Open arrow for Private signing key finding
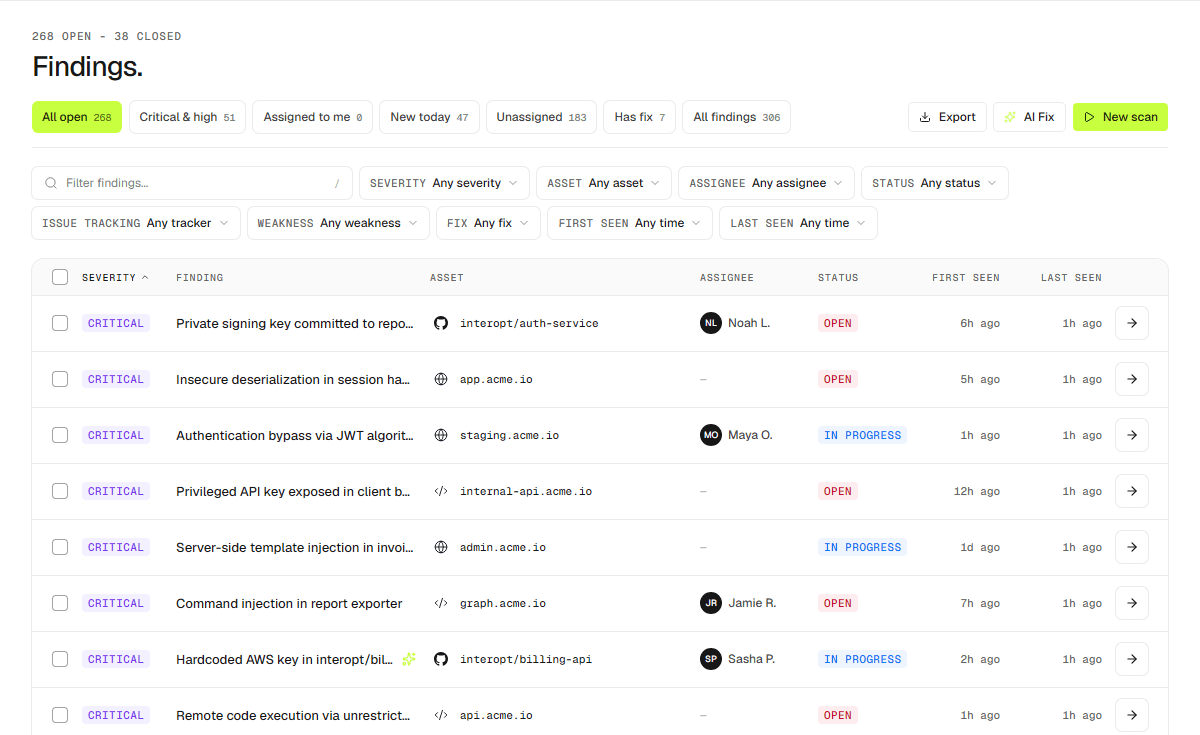Viewport: 1200px width, 735px height. (x=1131, y=323)
